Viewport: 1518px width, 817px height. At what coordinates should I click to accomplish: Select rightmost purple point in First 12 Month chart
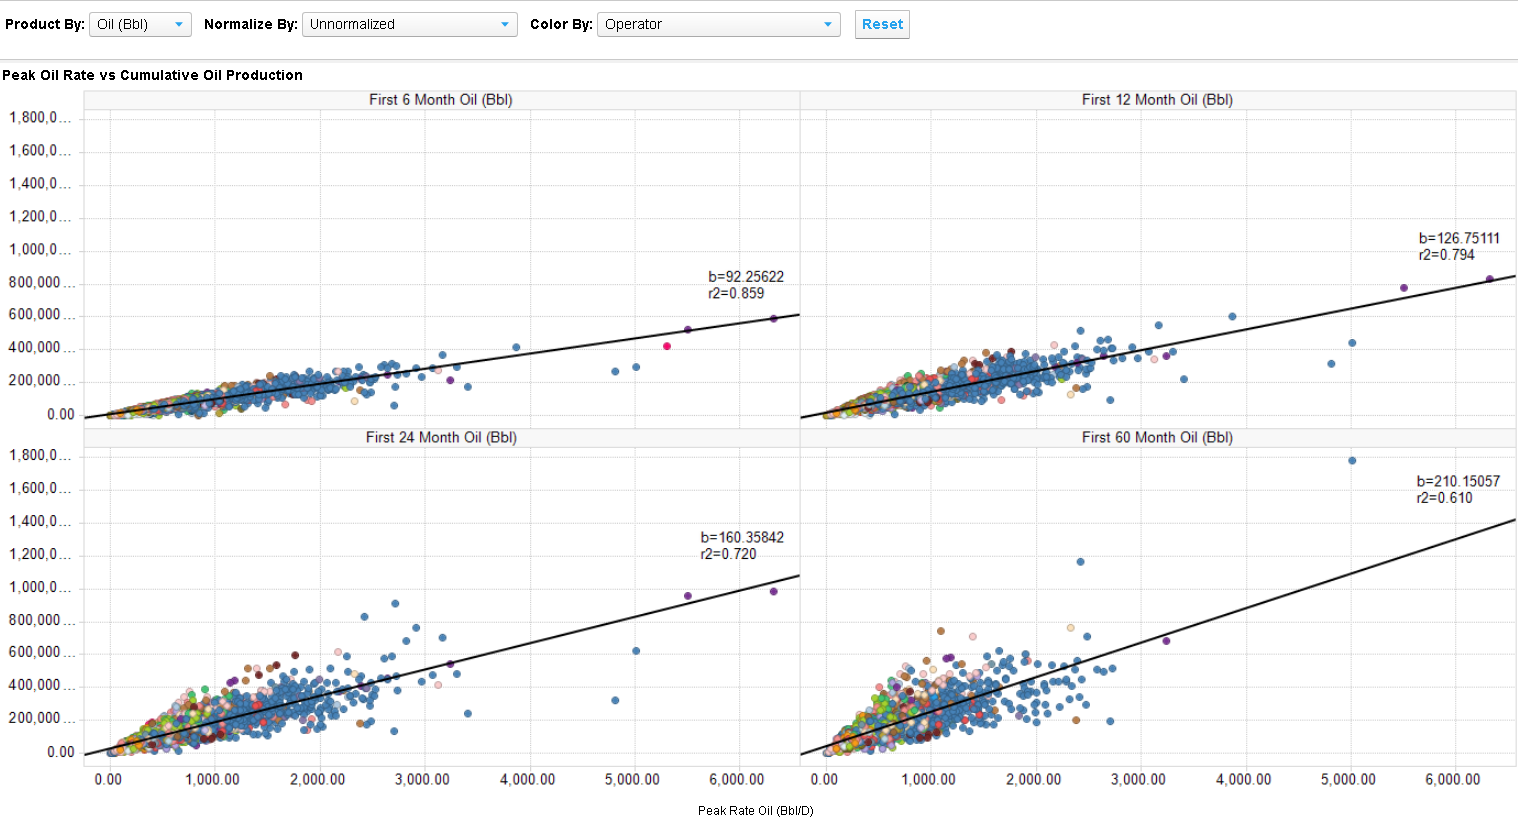pyautogui.click(x=1489, y=279)
